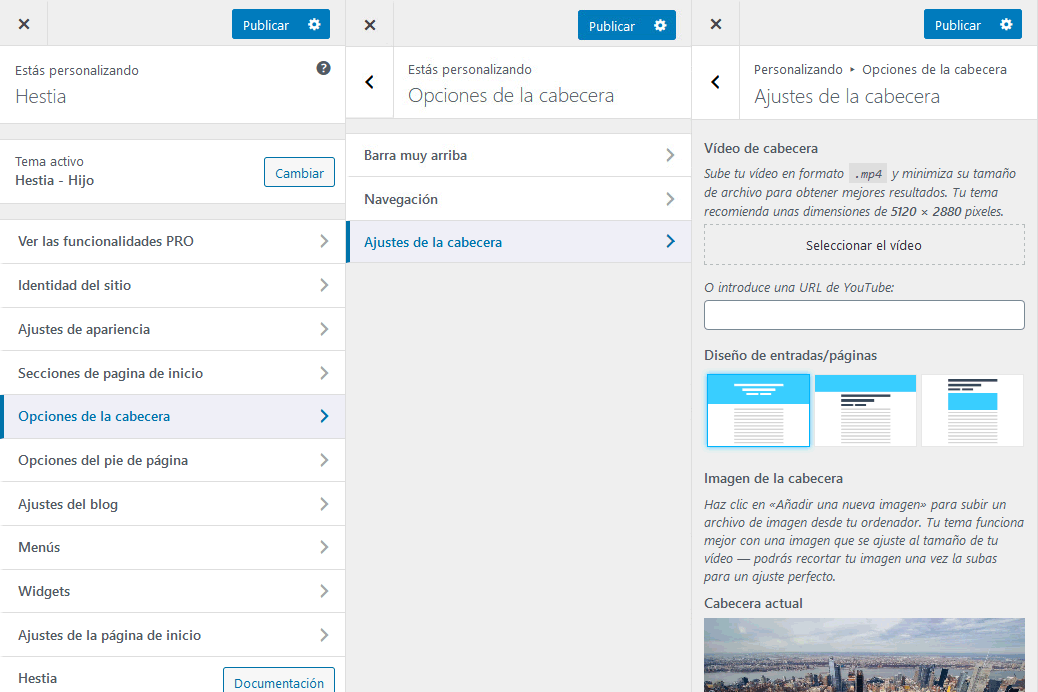This screenshot has height=692, width=1038.
Task: Click the current header image thumbnail
Action: point(864,655)
